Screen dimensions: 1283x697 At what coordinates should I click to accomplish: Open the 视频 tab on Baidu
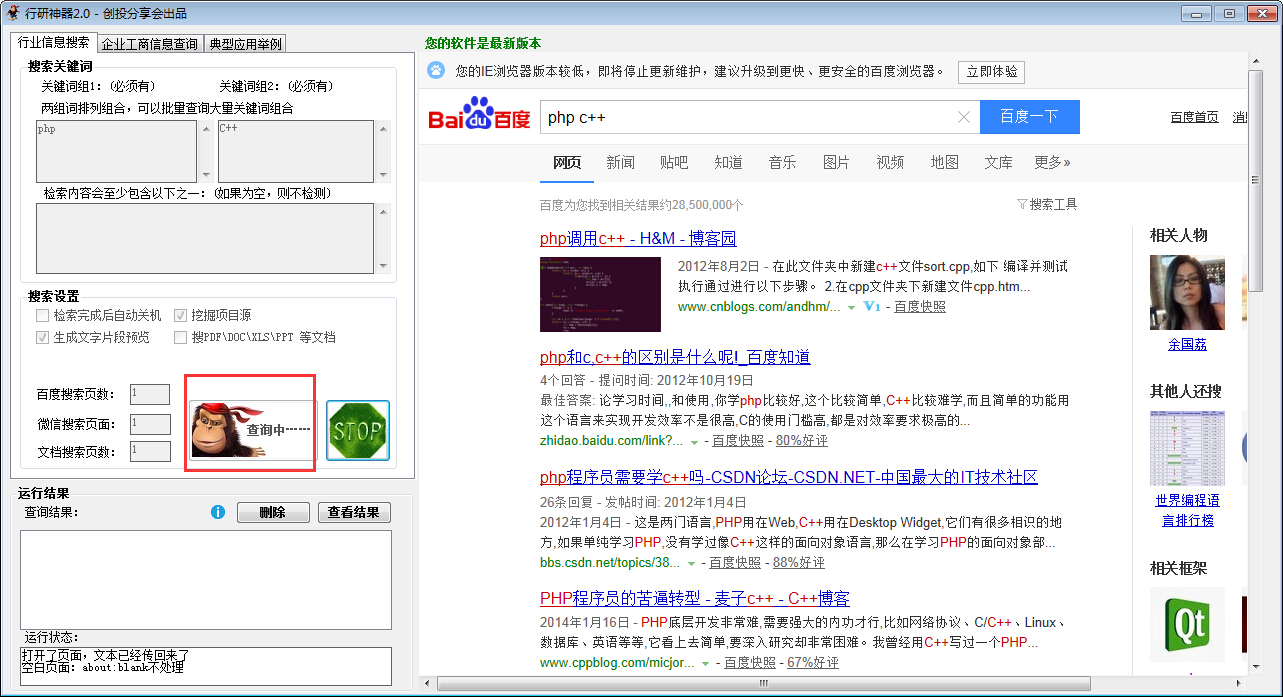890,162
